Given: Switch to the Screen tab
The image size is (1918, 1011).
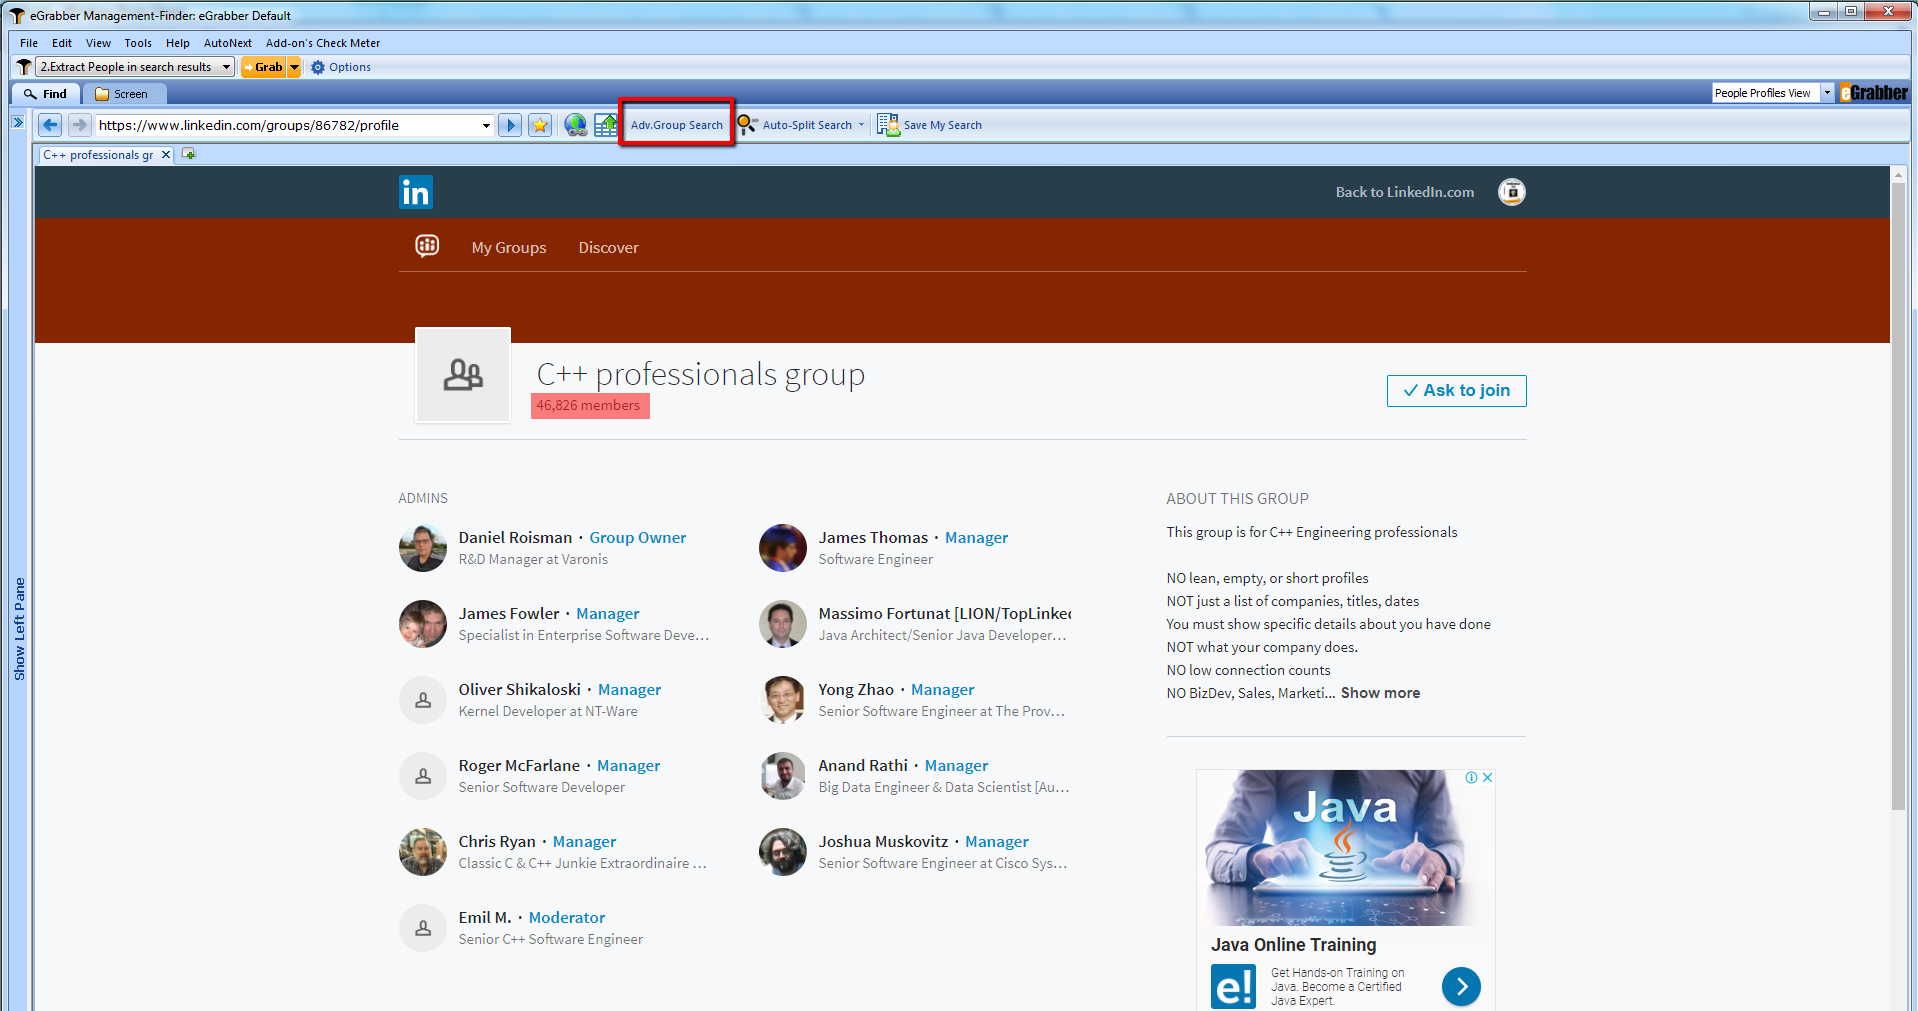Looking at the screenshot, I should 122,94.
